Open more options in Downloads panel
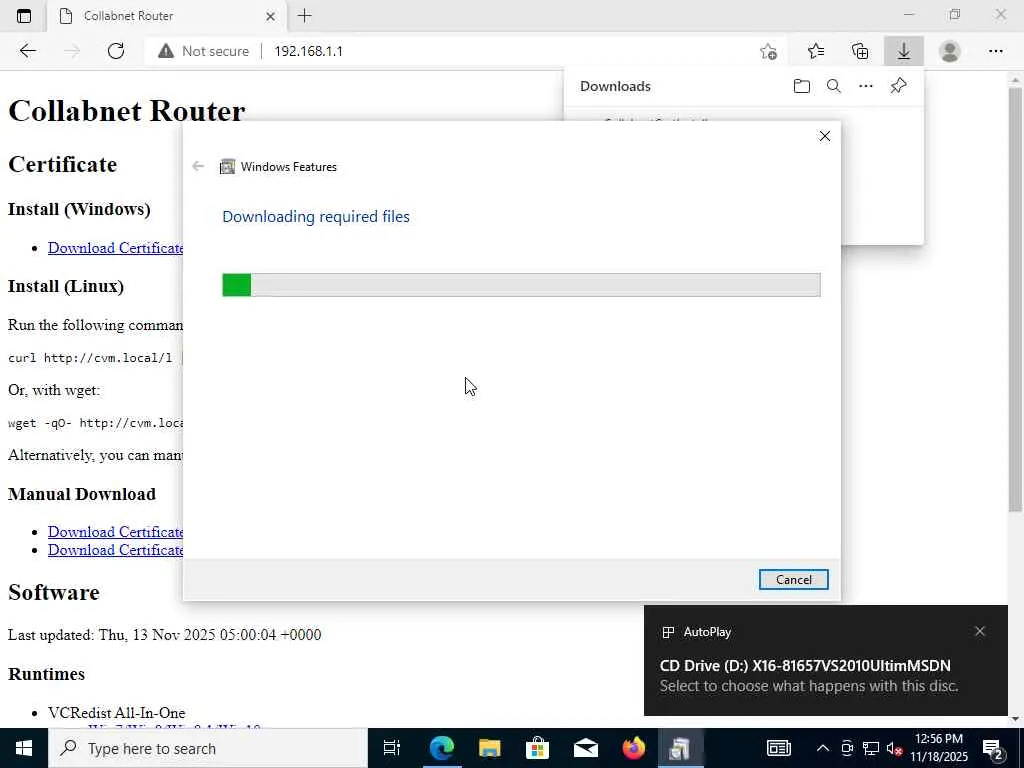 coord(866,86)
